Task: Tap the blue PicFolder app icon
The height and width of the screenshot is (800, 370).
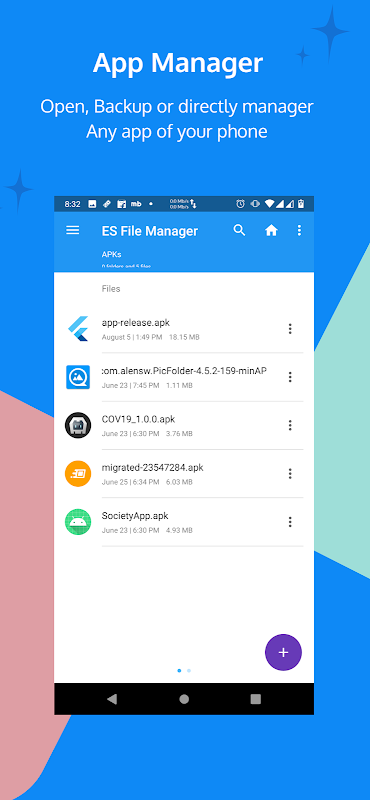Action: pos(78,377)
